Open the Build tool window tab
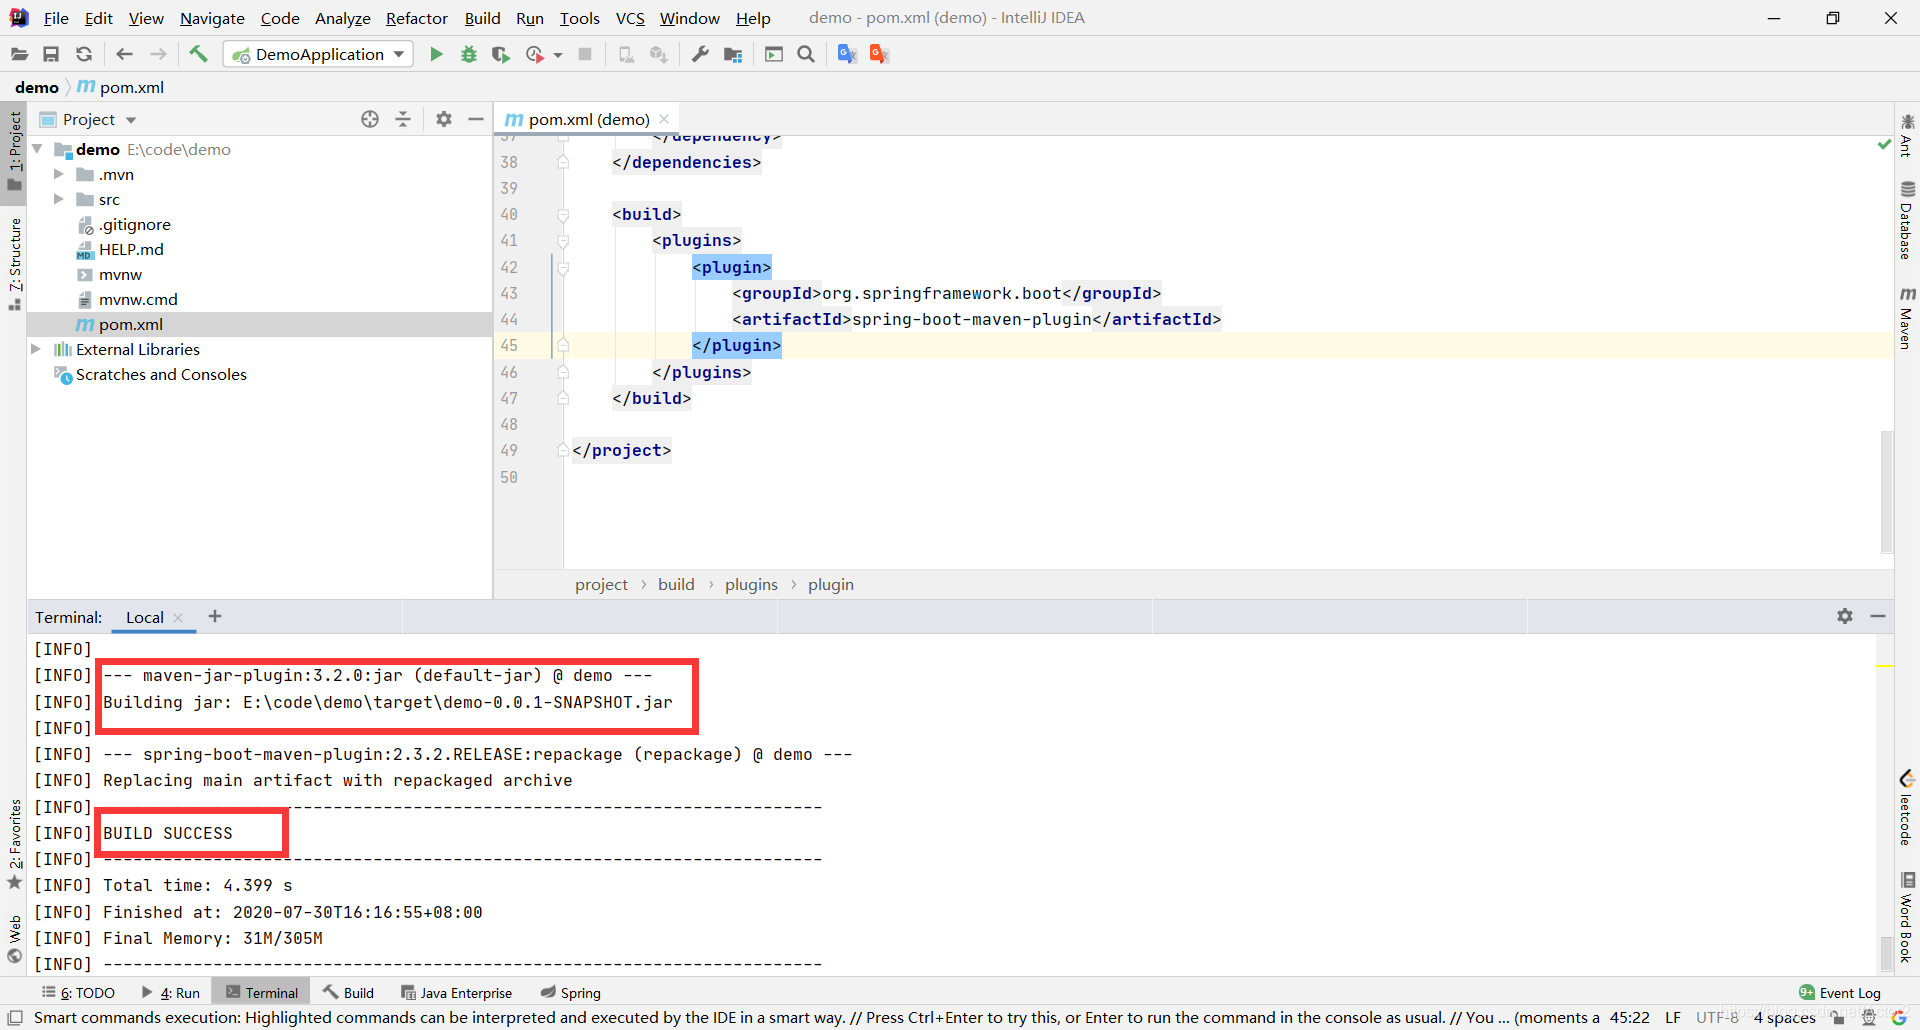The width and height of the screenshot is (1920, 1030). pyautogui.click(x=348, y=993)
